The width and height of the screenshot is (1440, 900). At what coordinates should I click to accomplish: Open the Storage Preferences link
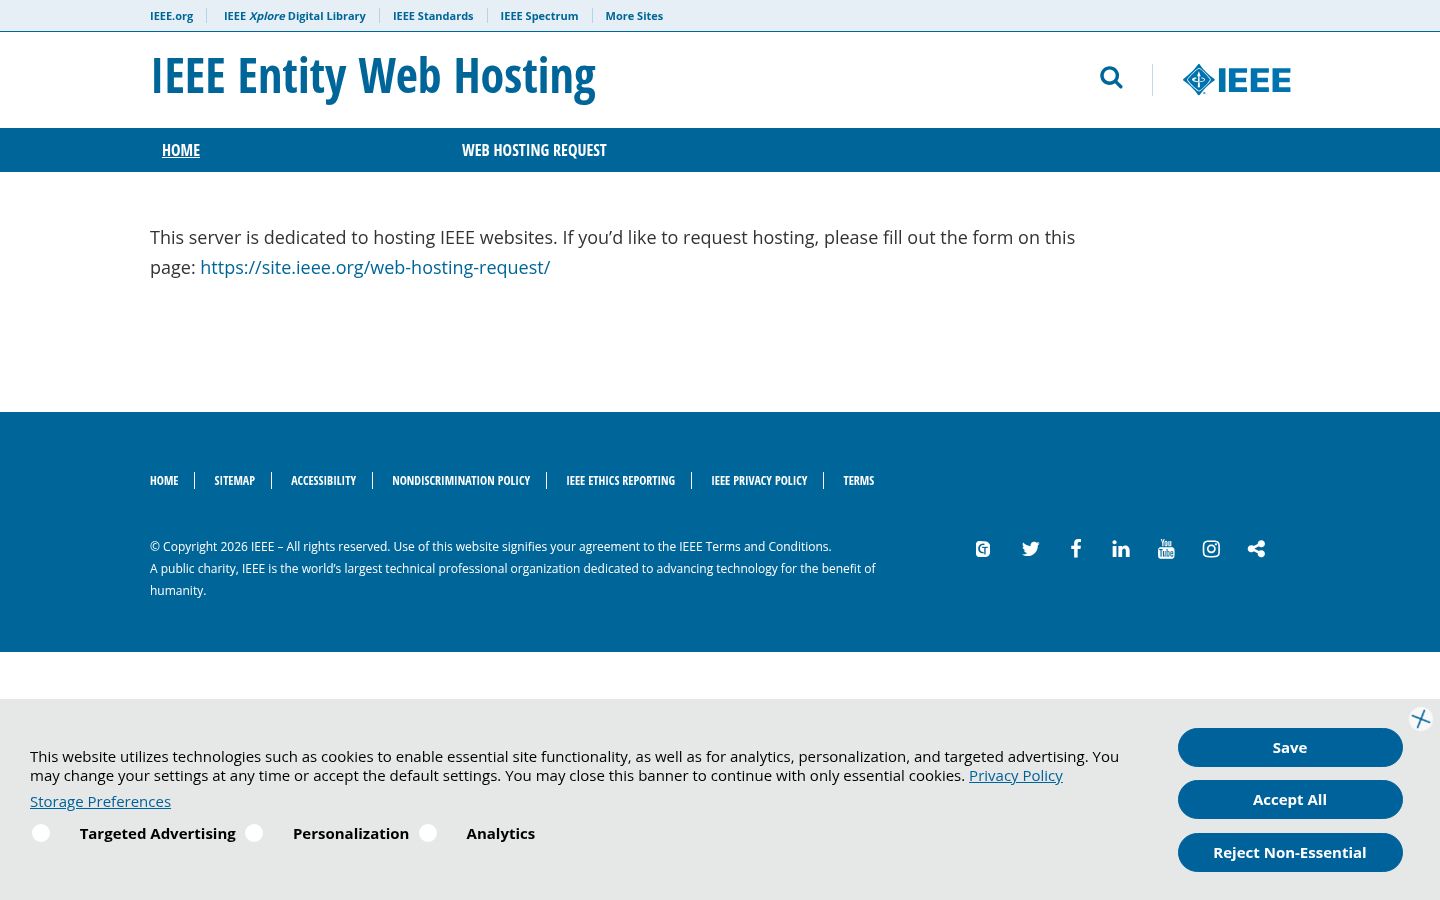tap(100, 802)
